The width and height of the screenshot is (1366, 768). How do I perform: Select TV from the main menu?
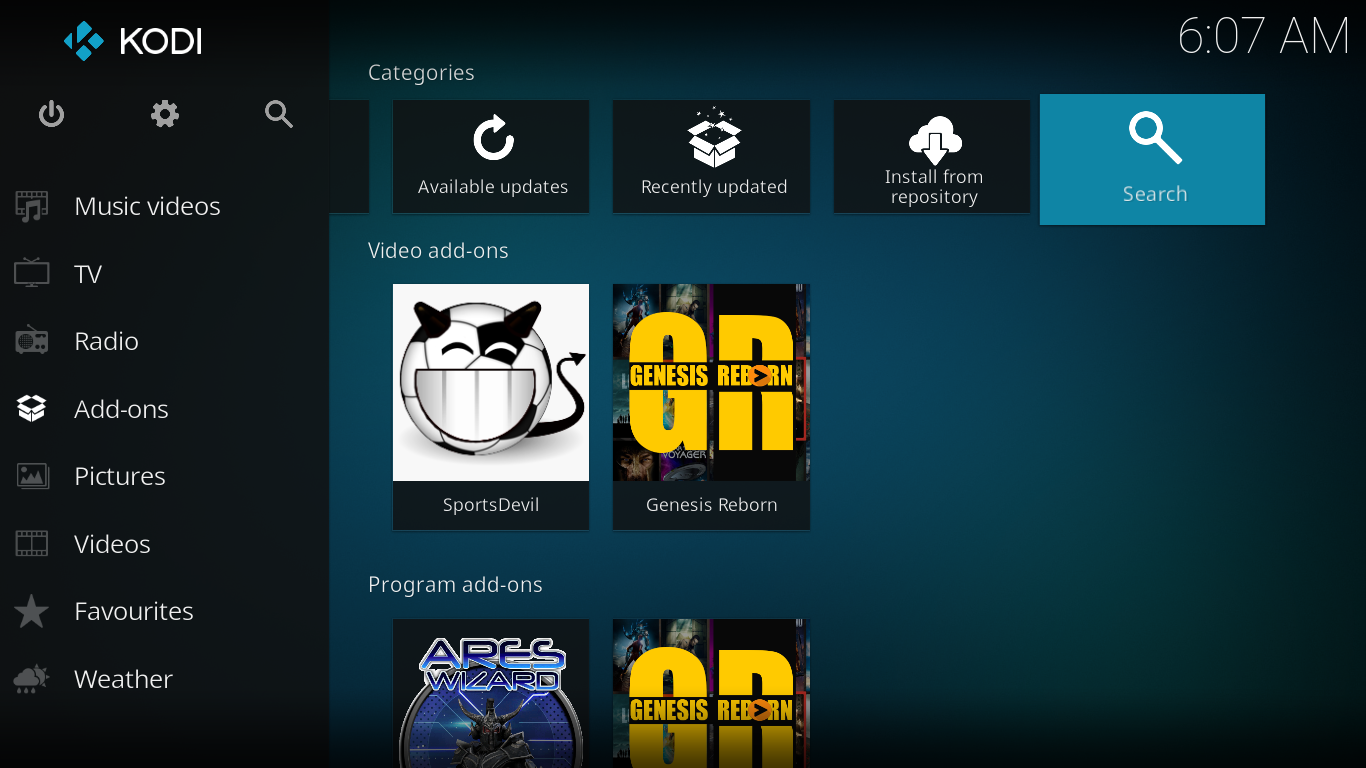pyautogui.click(x=88, y=274)
